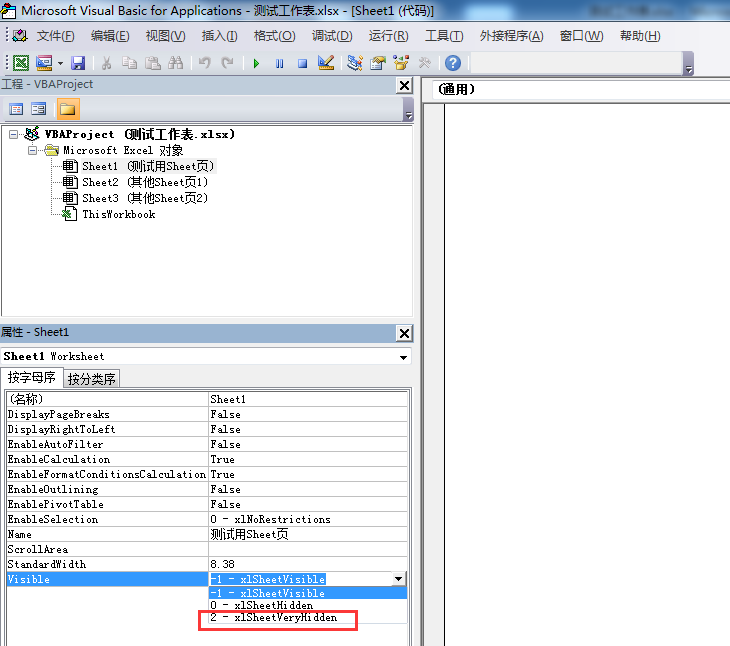Viewport: 730px width, 646px height.
Task: Click the blue Help question mark icon
Action: (x=453, y=63)
